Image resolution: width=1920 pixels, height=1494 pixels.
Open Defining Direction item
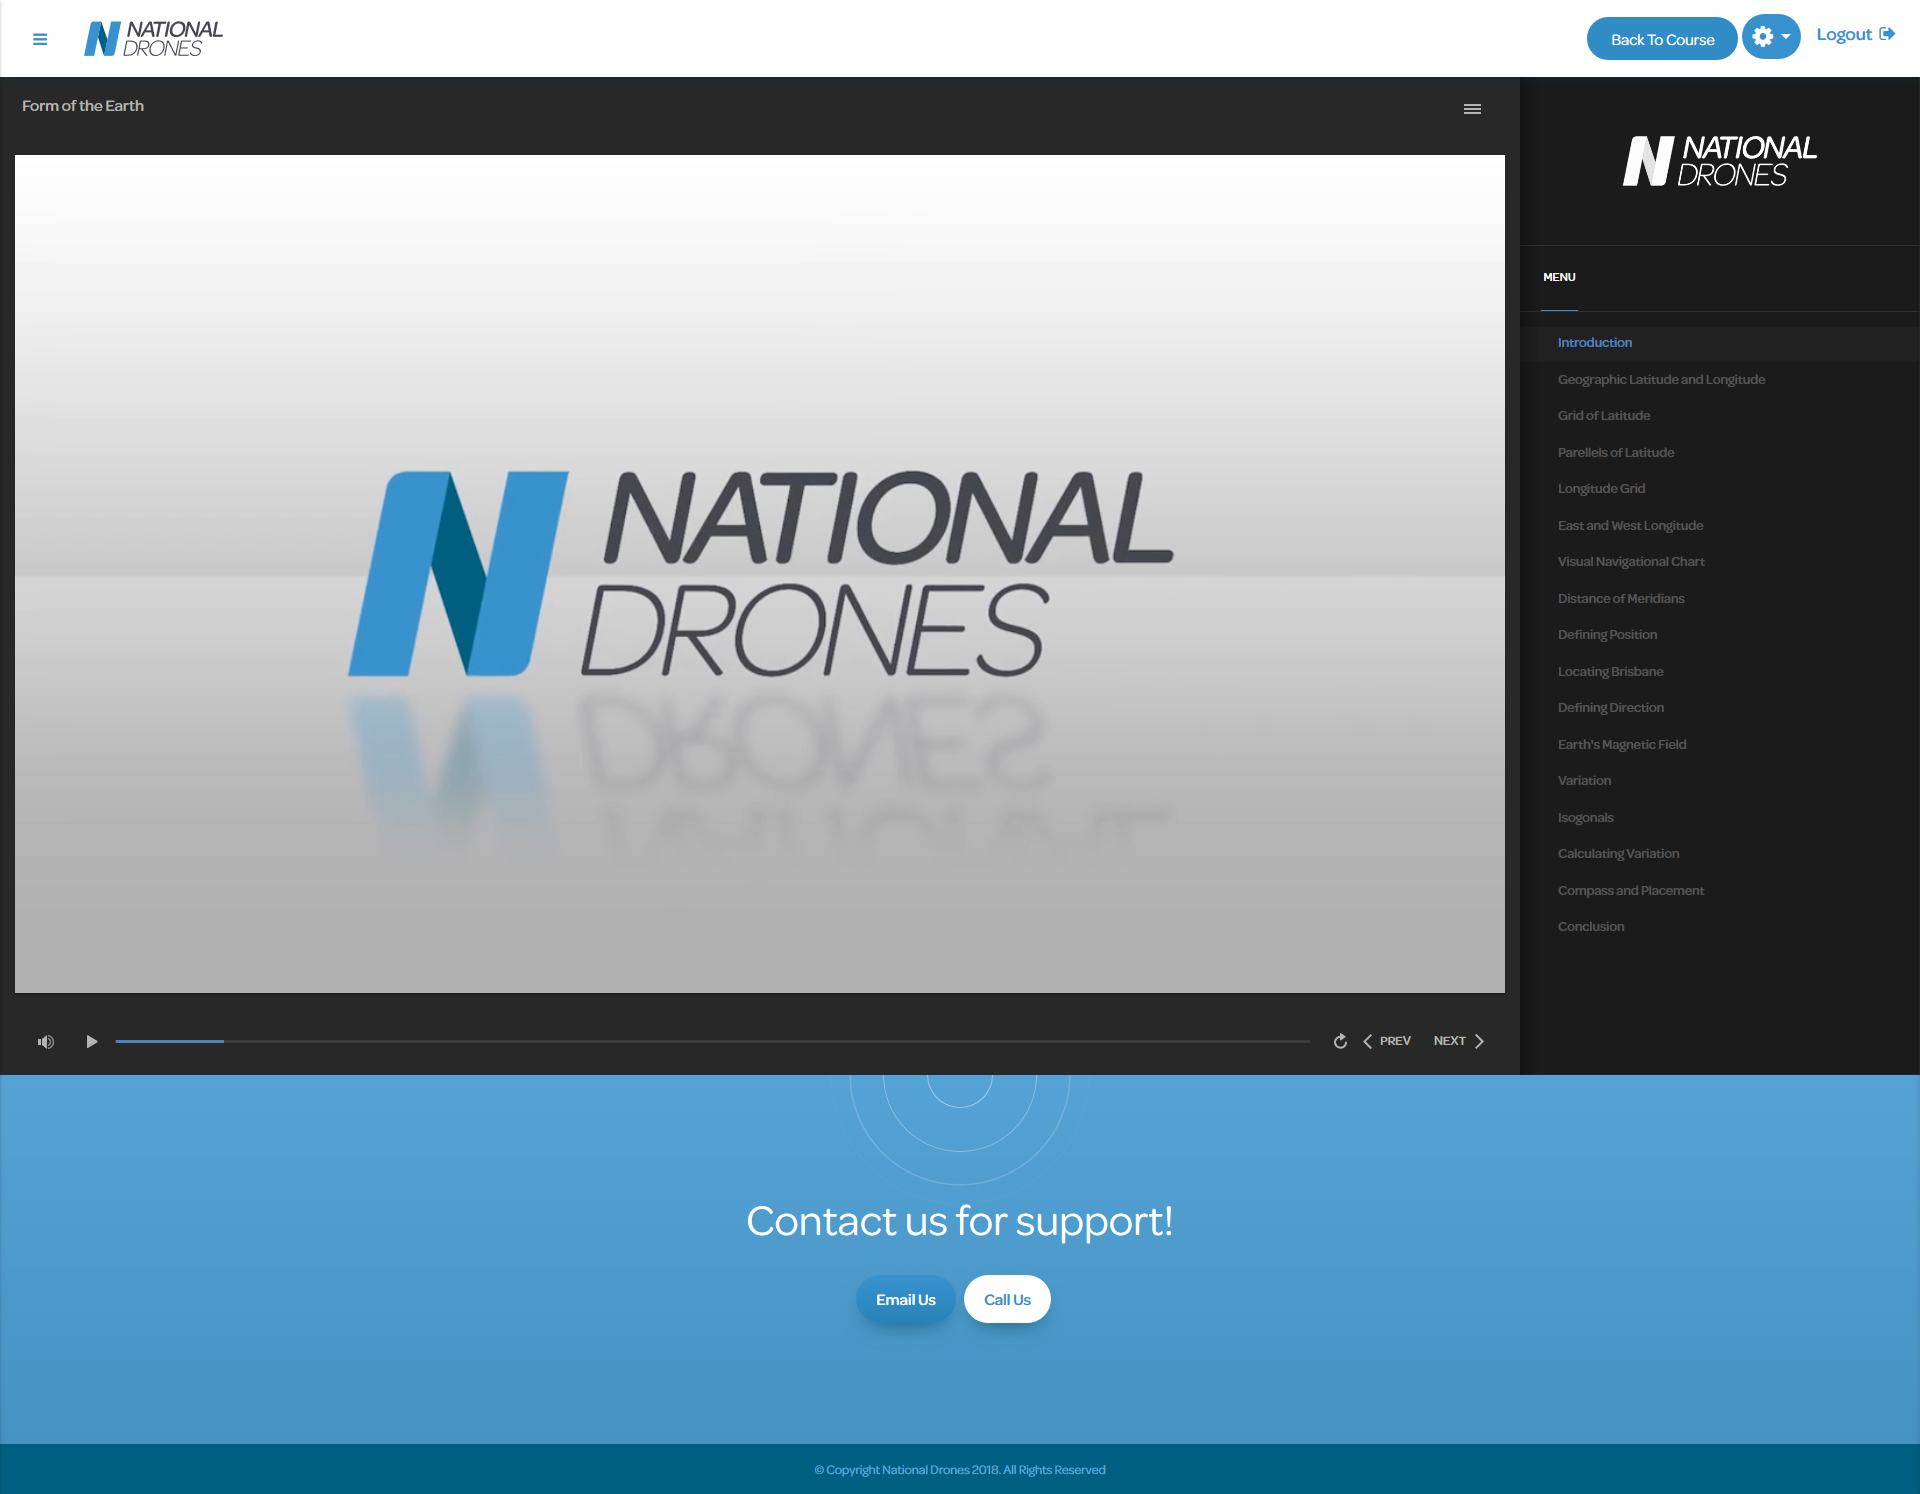(1720, 708)
